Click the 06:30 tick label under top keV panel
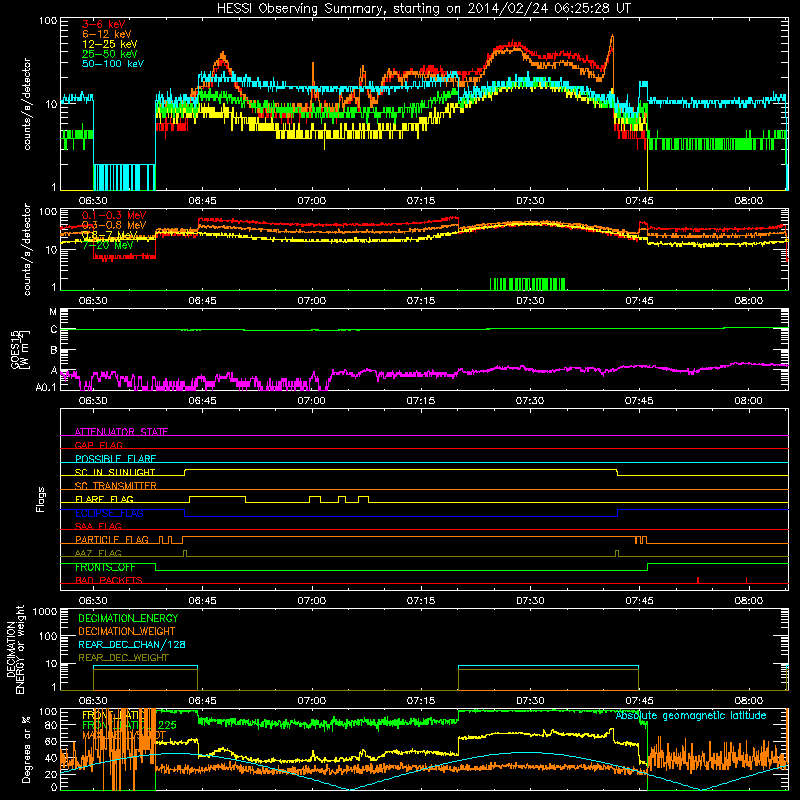800x800 pixels. pyautogui.click(x=93, y=201)
